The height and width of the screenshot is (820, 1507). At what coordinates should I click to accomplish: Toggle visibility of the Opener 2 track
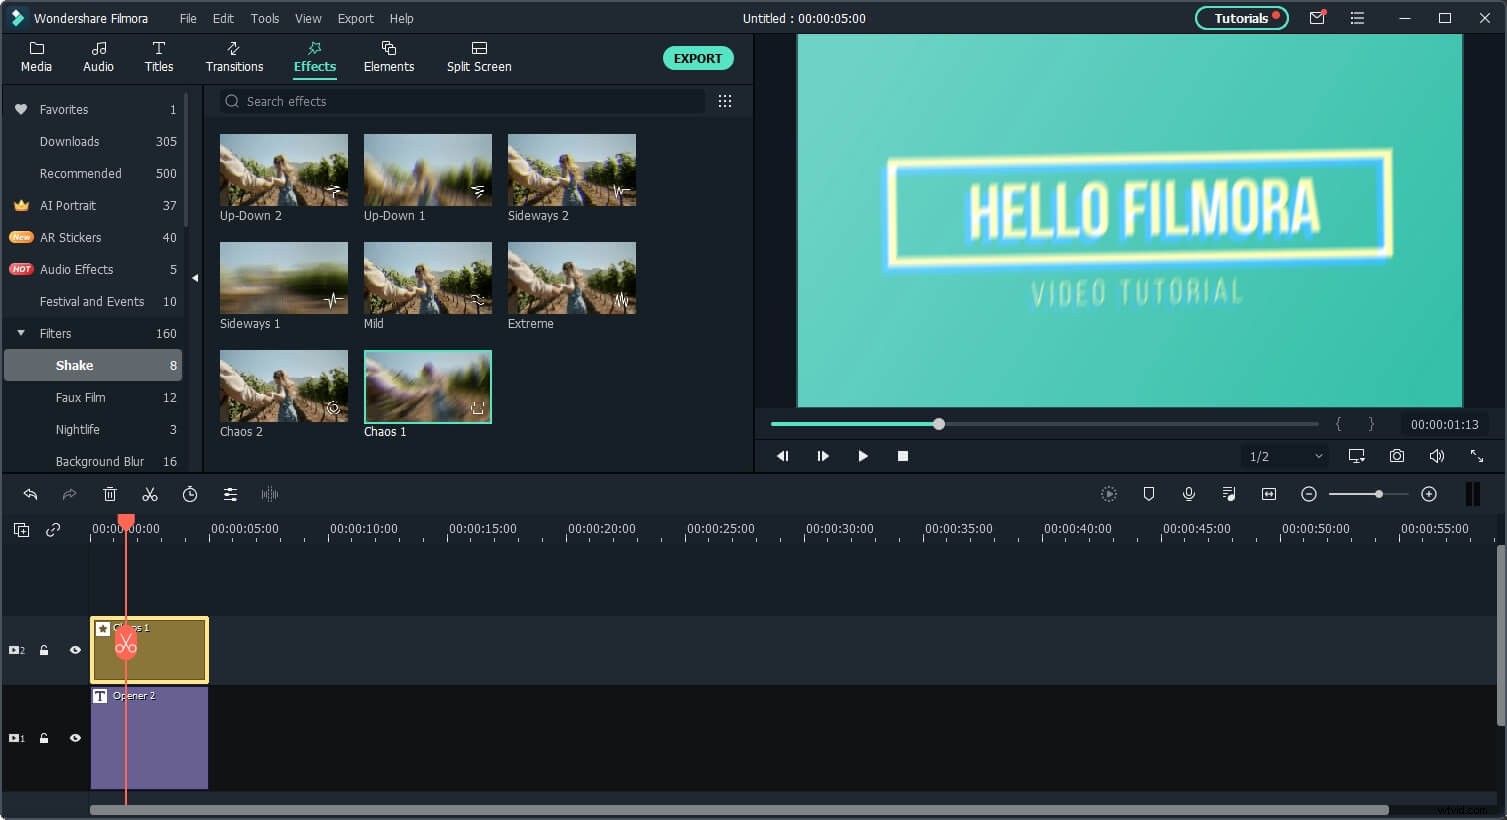tap(75, 738)
